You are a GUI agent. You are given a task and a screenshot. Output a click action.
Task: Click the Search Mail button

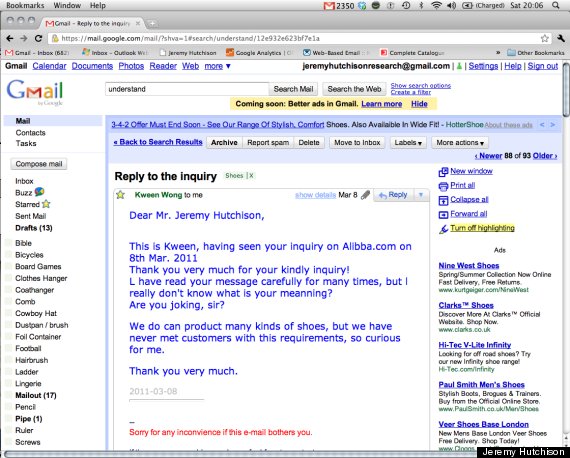click(293, 89)
